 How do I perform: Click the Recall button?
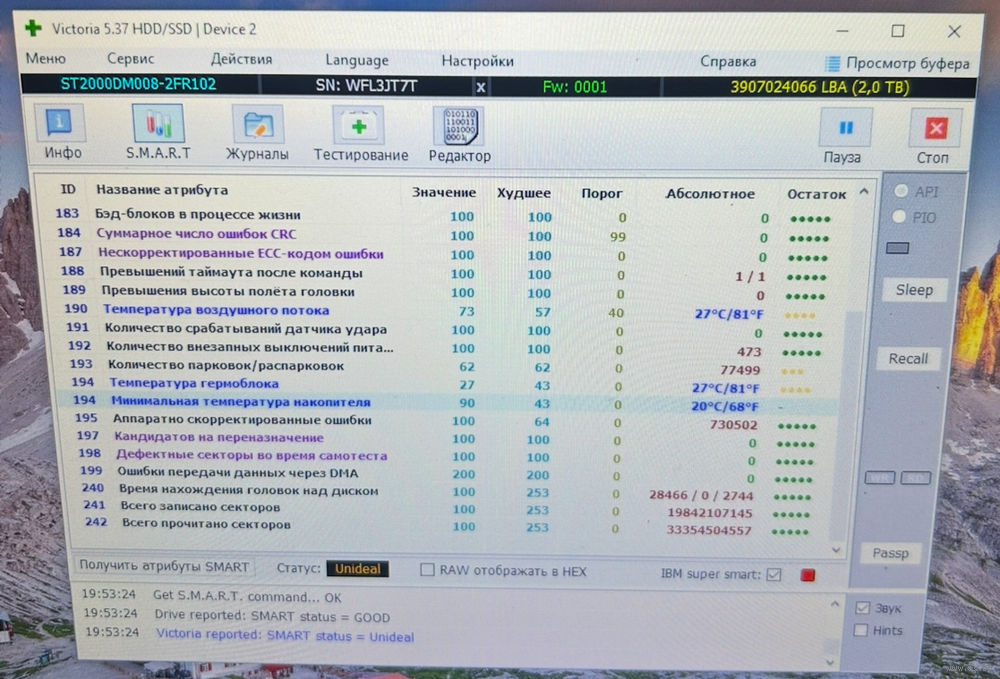908,358
